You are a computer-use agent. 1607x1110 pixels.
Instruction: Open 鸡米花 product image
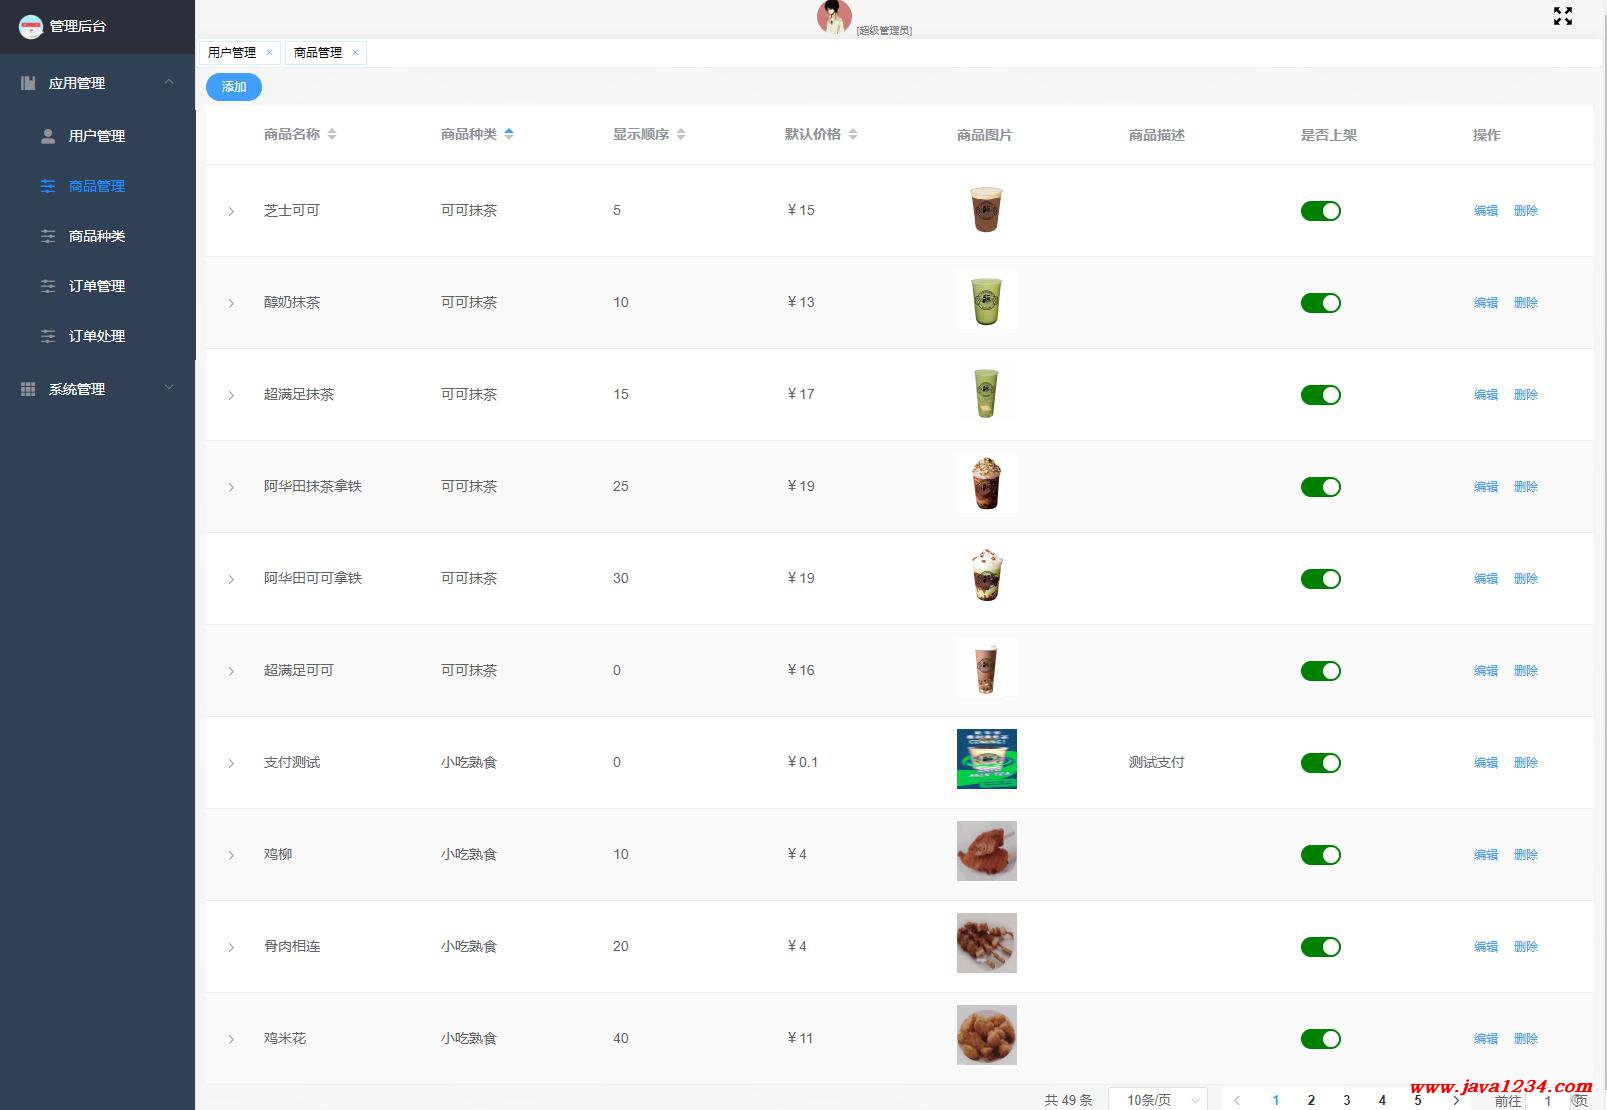pyautogui.click(x=987, y=1035)
